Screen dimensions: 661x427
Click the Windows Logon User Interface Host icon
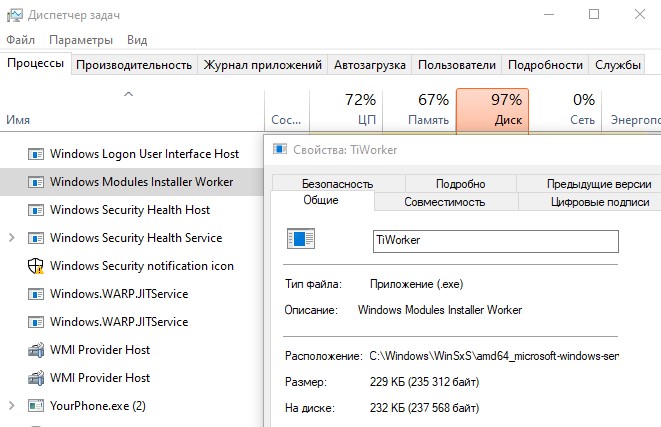point(36,154)
